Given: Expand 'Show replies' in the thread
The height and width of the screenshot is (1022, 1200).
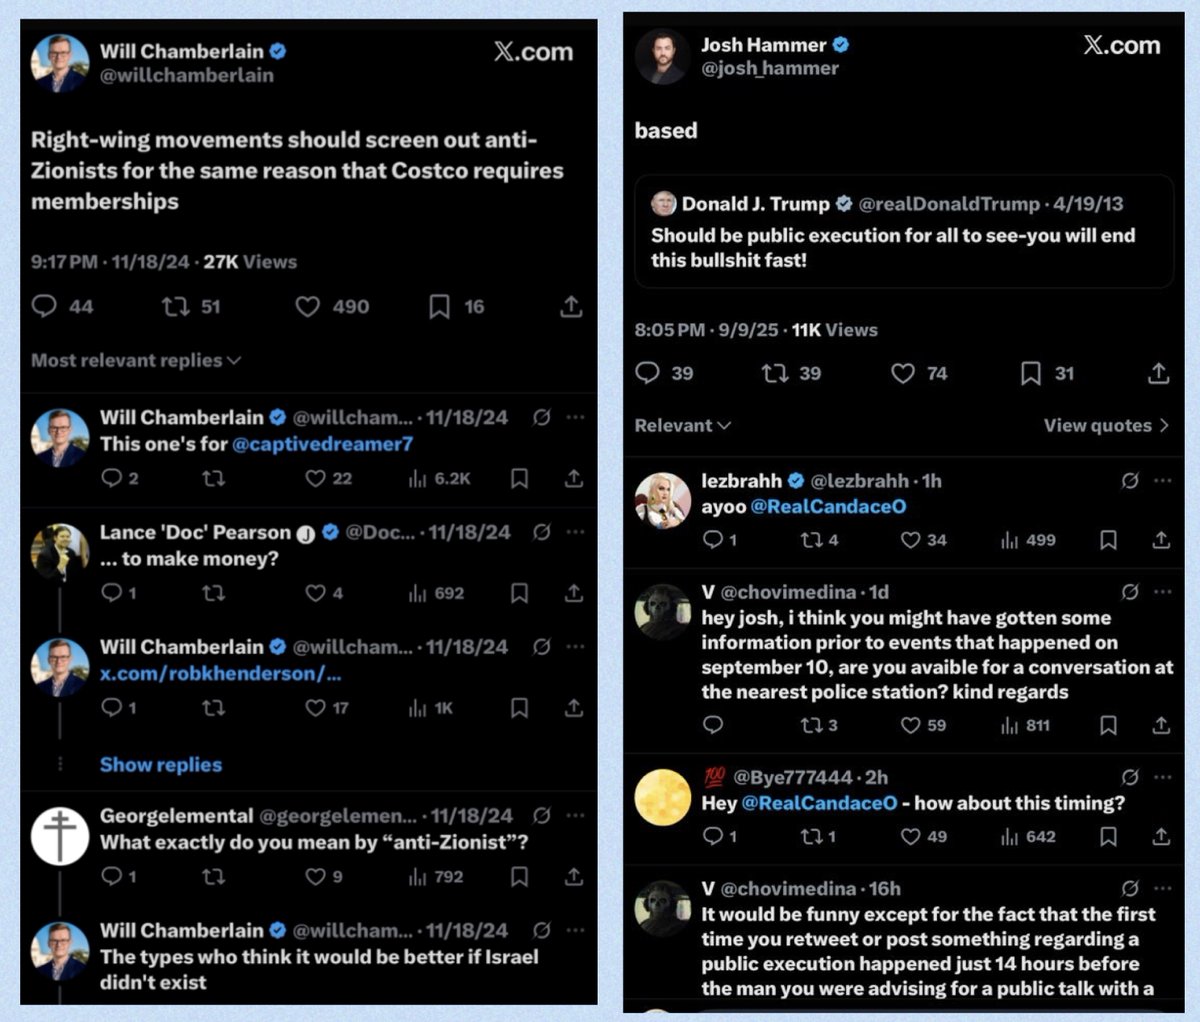Looking at the screenshot, I should tap(161, 765).
